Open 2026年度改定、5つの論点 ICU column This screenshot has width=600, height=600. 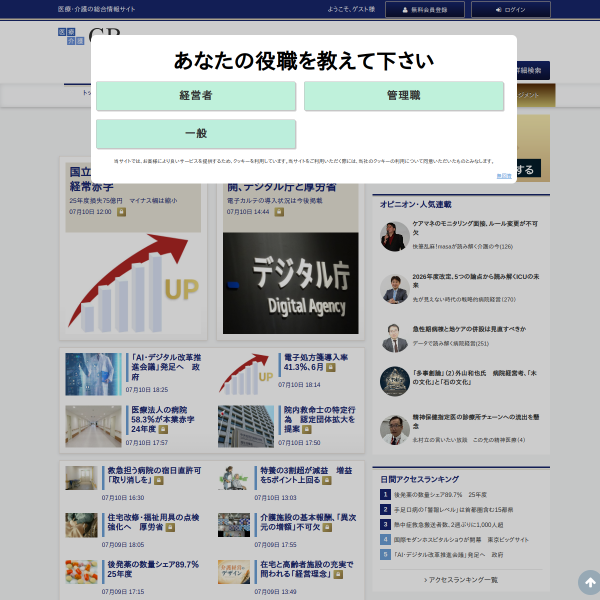(x=476, y=281)
